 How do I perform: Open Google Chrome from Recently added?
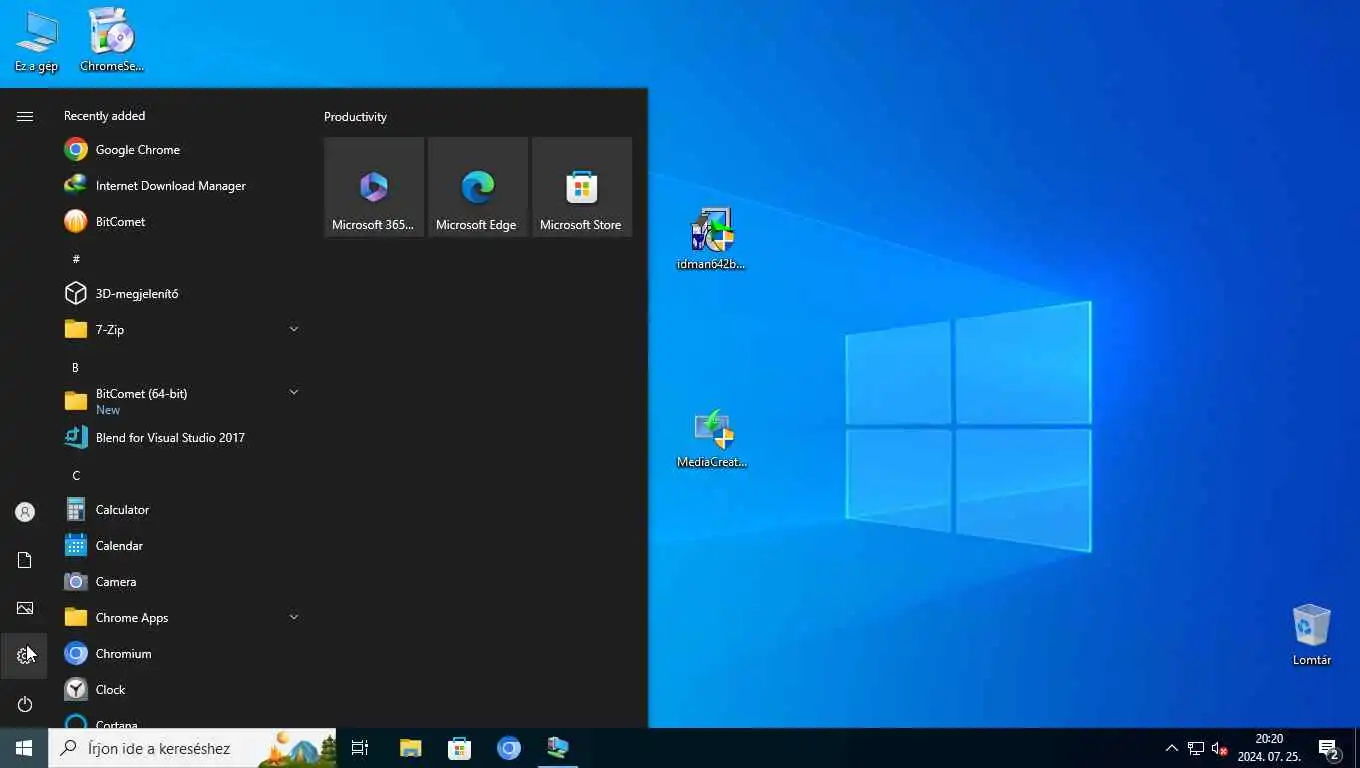click(180, 150)
